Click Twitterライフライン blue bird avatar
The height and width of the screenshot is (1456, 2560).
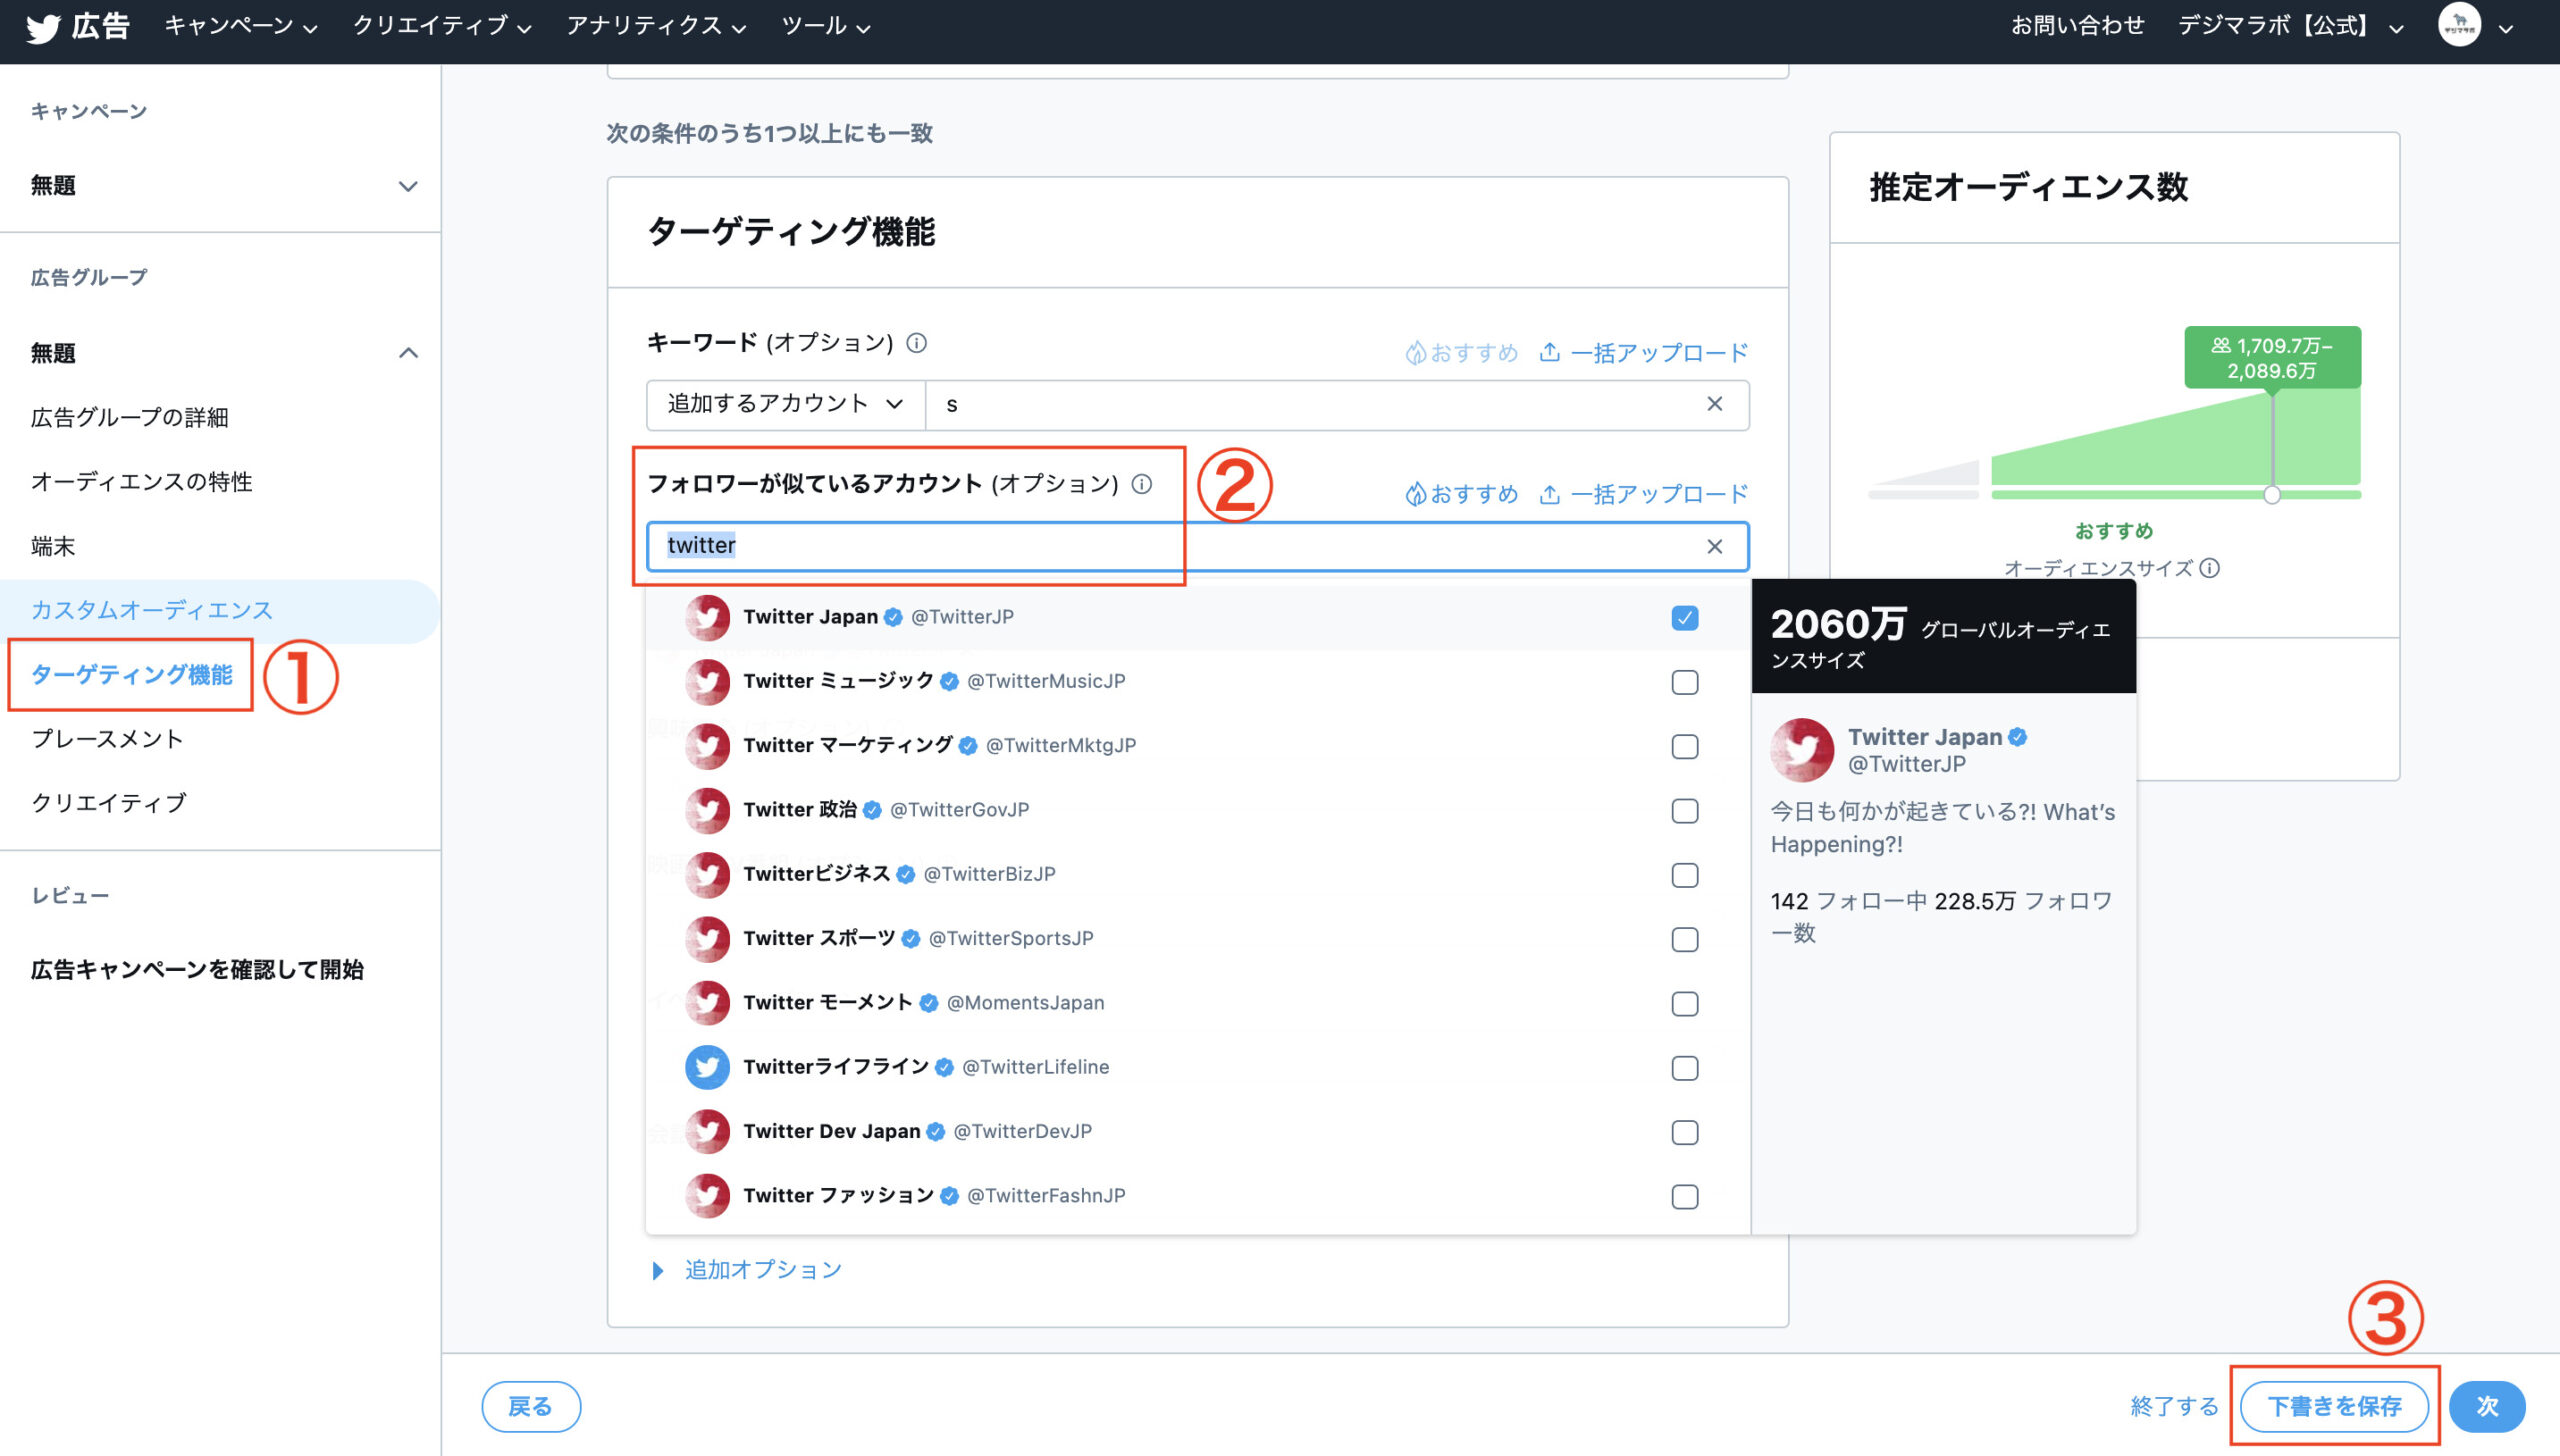[x=707, y=1067]
